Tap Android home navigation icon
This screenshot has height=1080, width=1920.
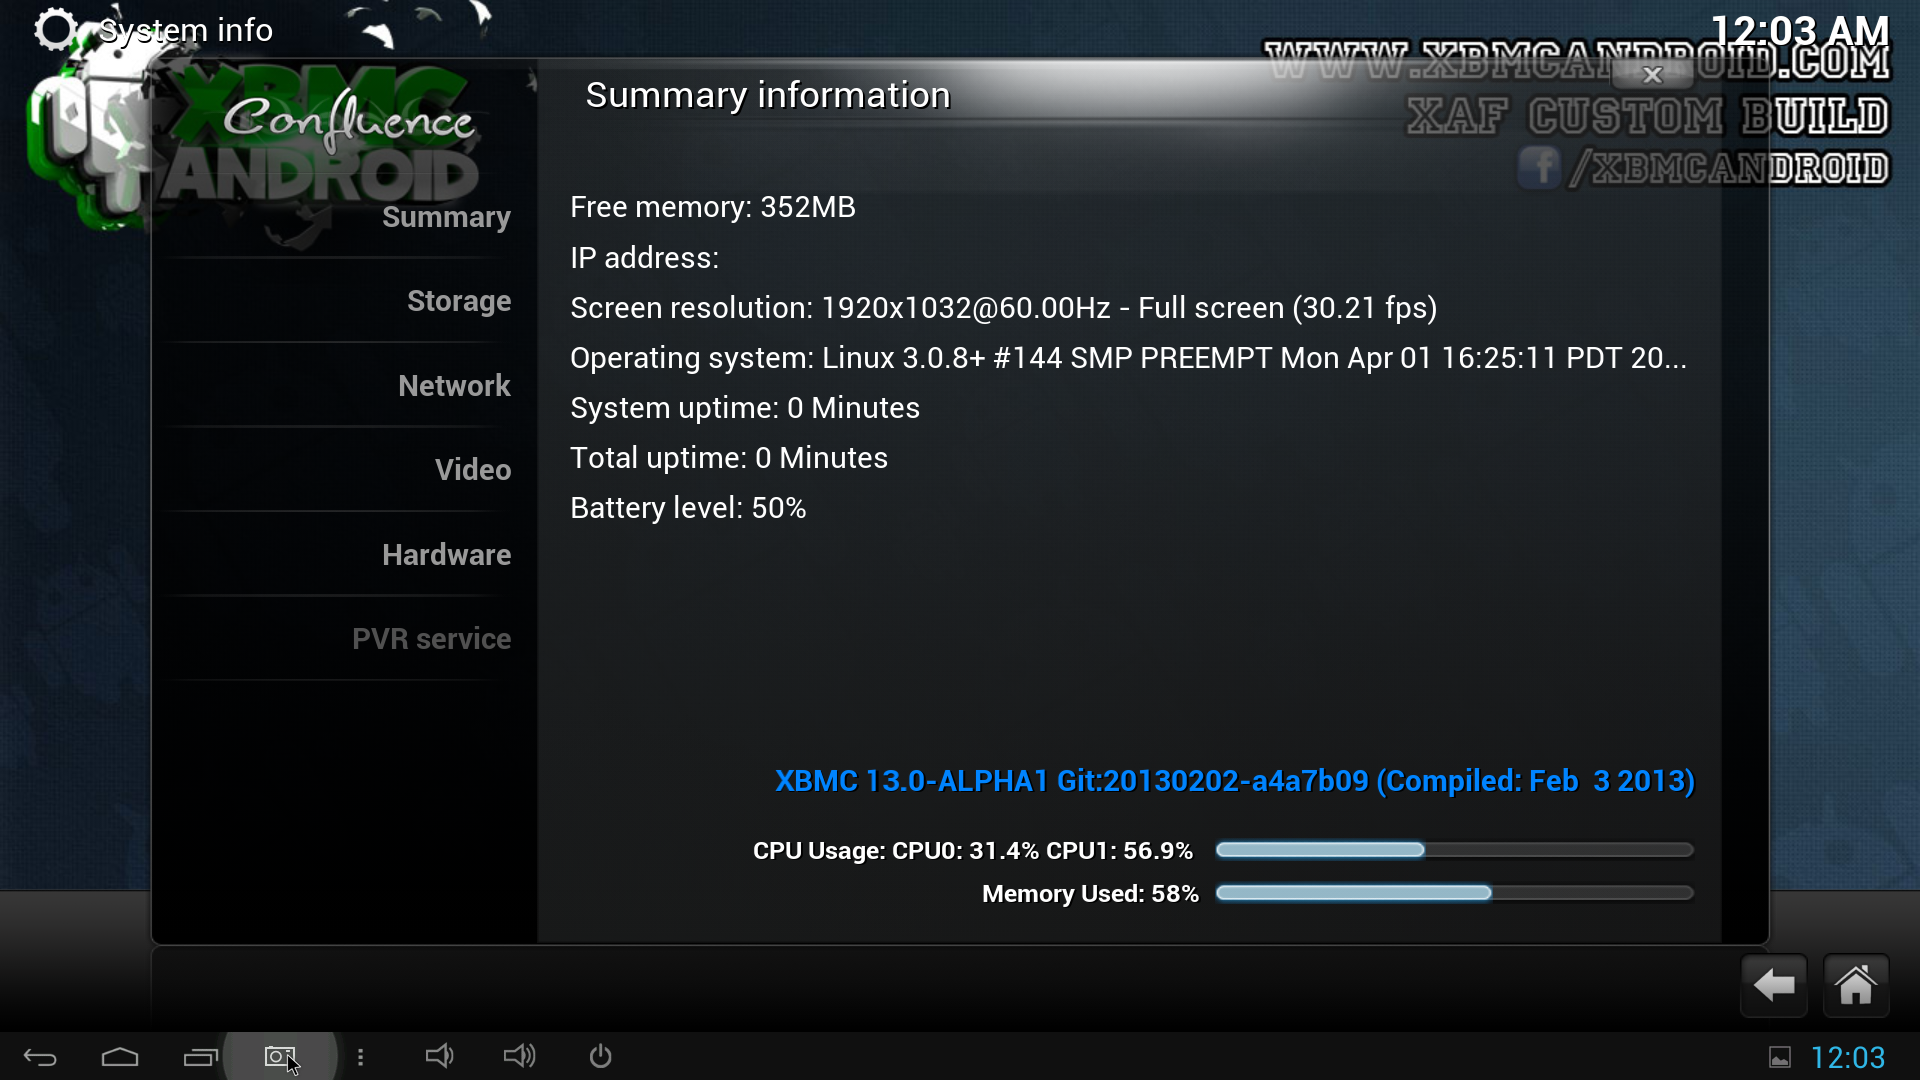coord(120,1057)
